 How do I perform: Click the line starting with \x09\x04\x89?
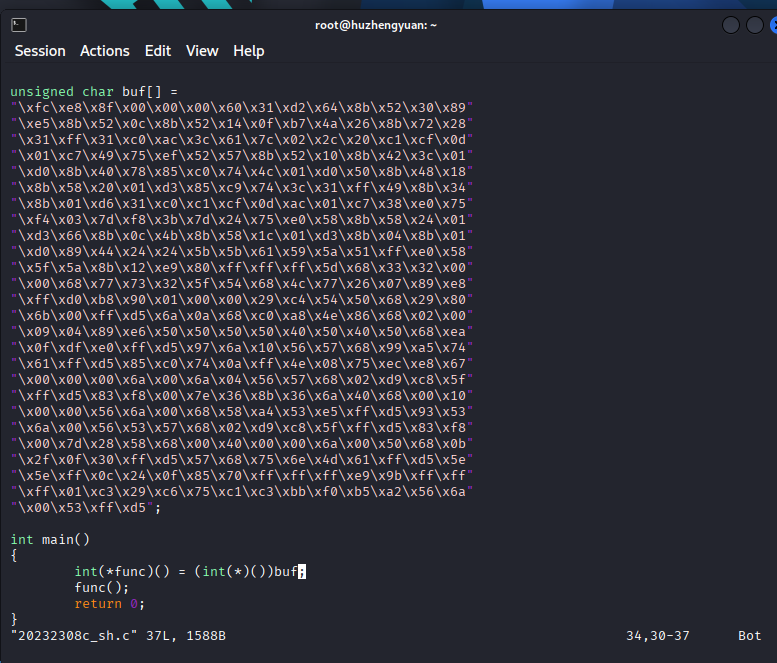242,332
